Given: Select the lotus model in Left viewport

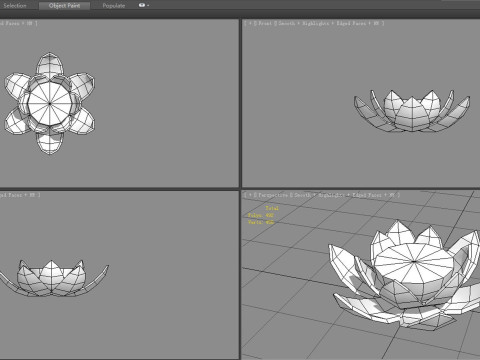Looking at the screenshot, I should tap(52, 278).
